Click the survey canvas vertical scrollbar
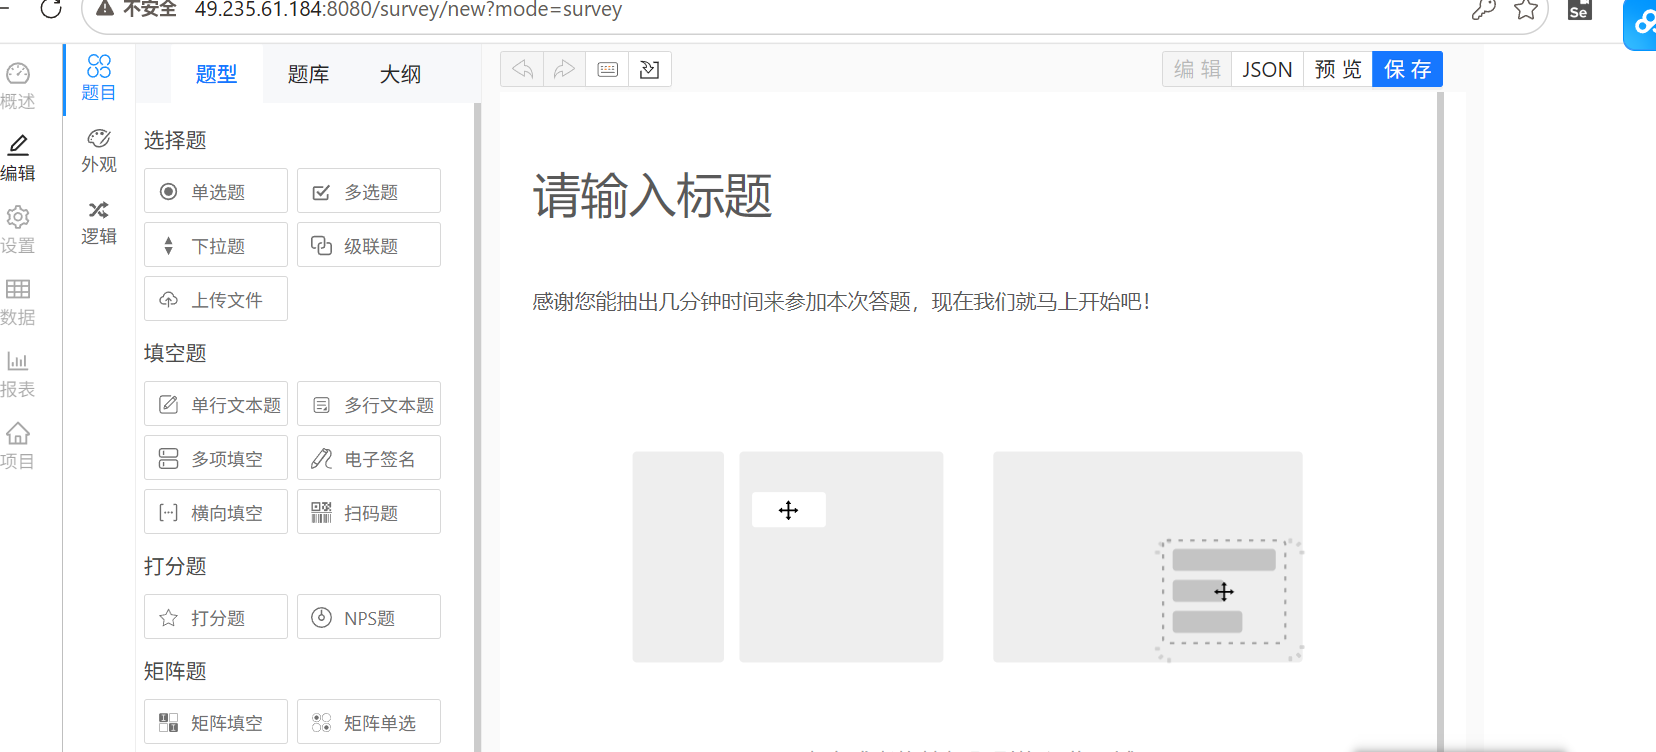1656x752 pixels. click(x=1440, y=422)
